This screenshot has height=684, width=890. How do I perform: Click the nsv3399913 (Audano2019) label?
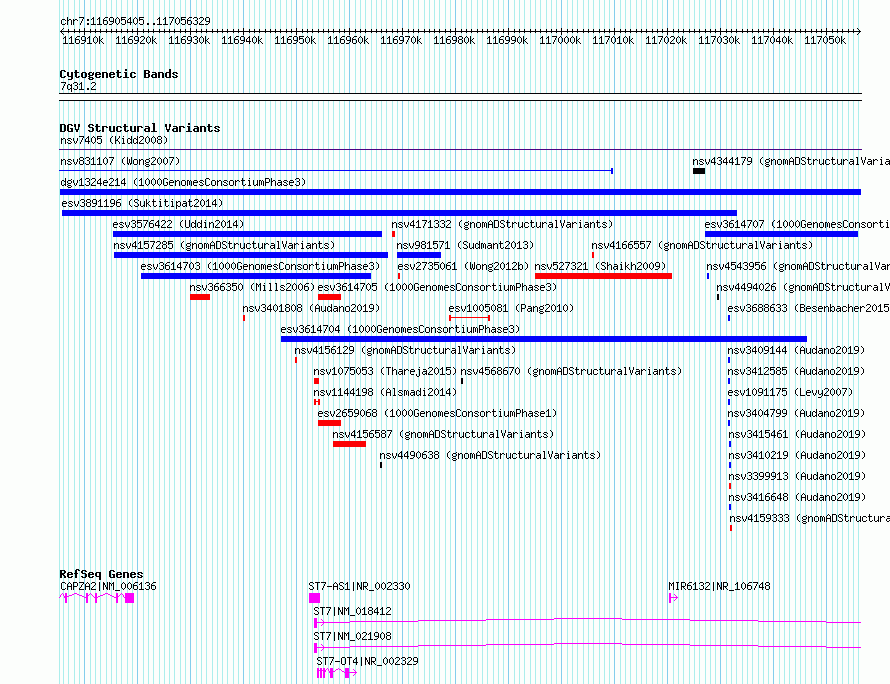pyautogui.click(x=797, y=476)
